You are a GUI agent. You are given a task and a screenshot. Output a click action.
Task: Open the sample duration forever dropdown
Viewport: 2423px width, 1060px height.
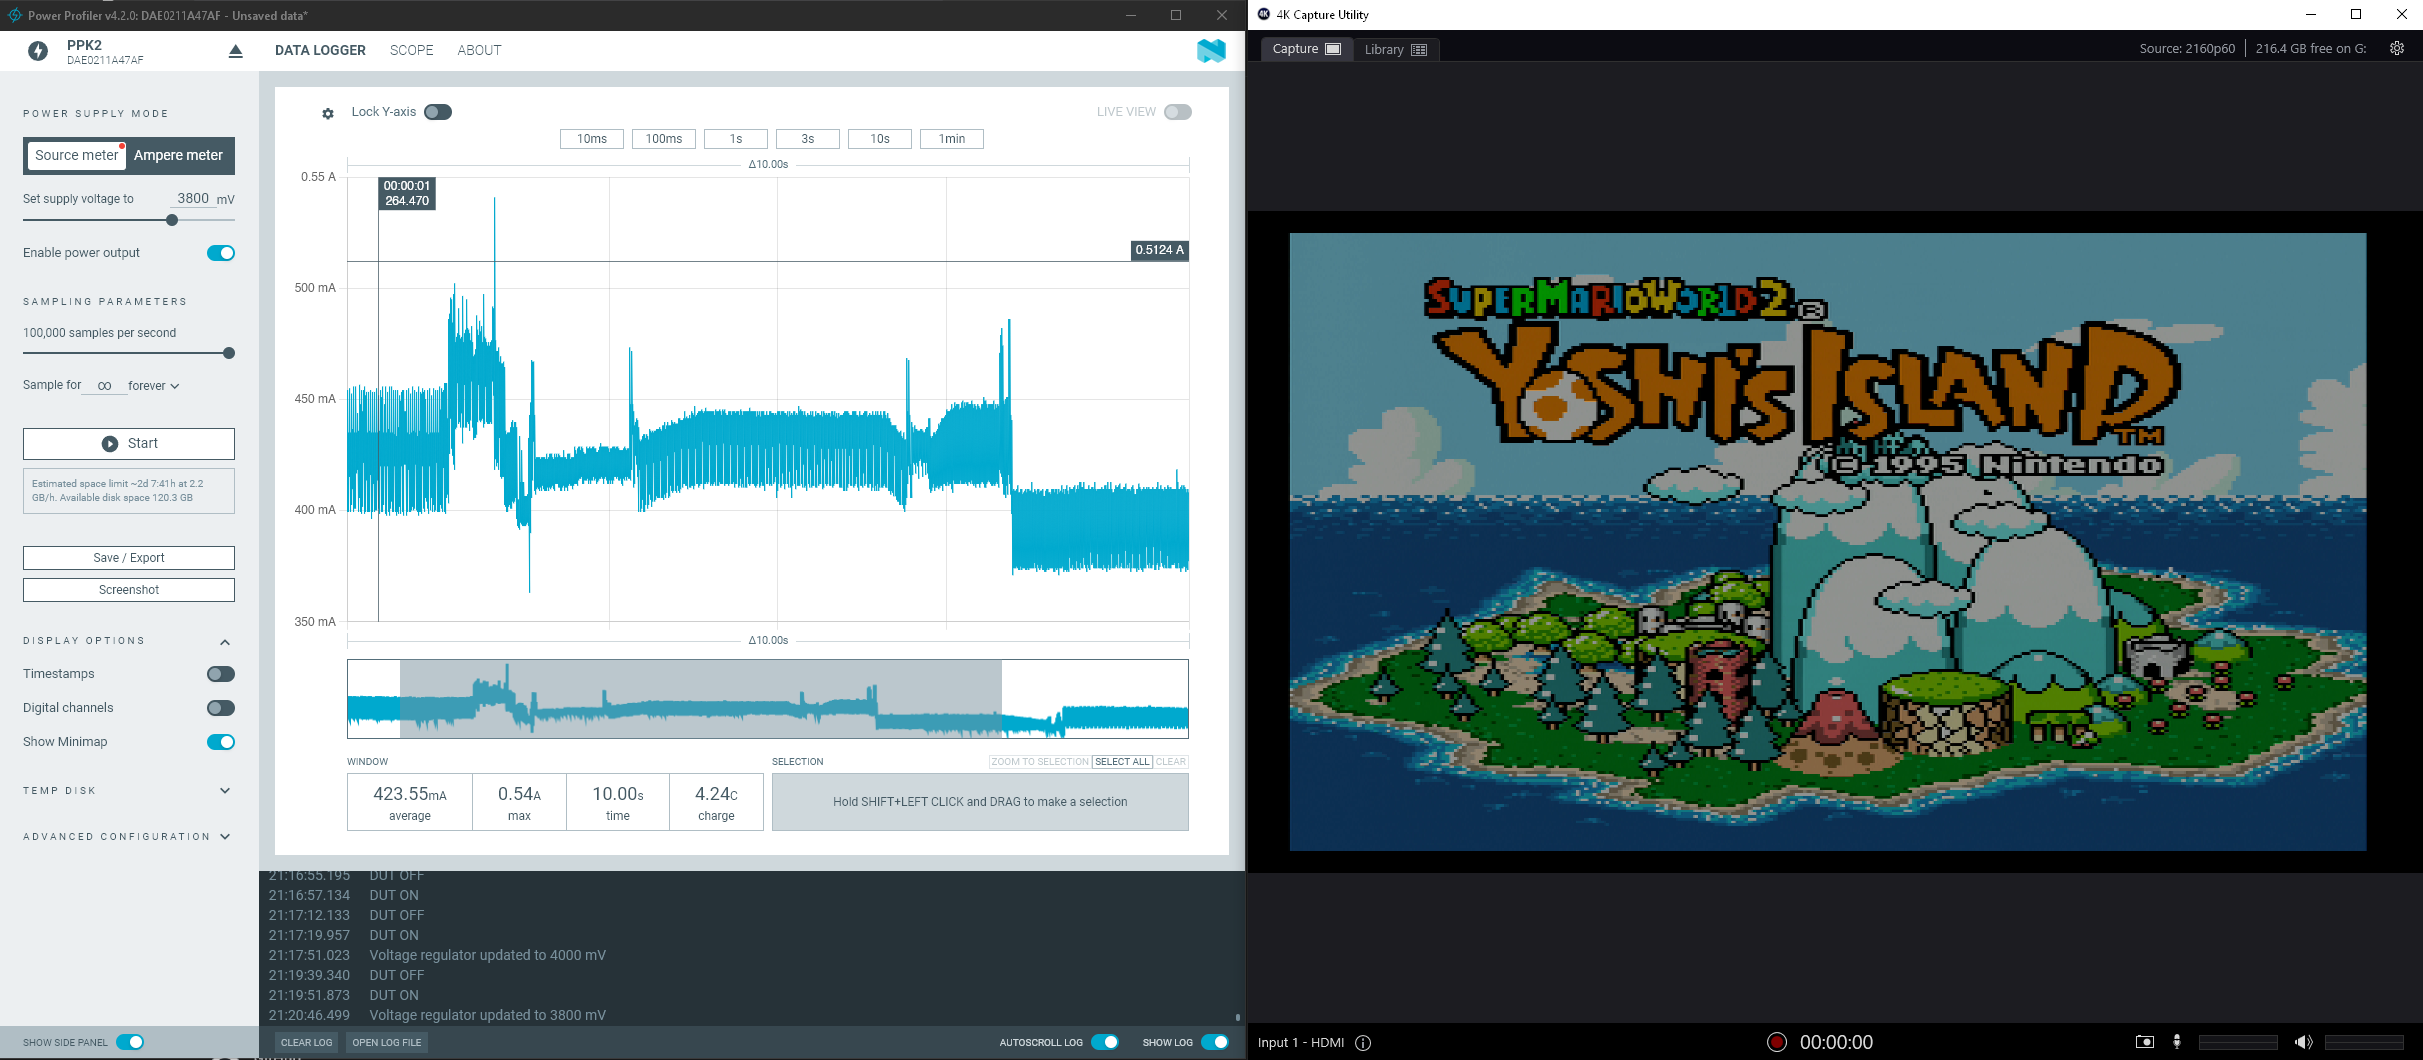click(x=154, y=386)
